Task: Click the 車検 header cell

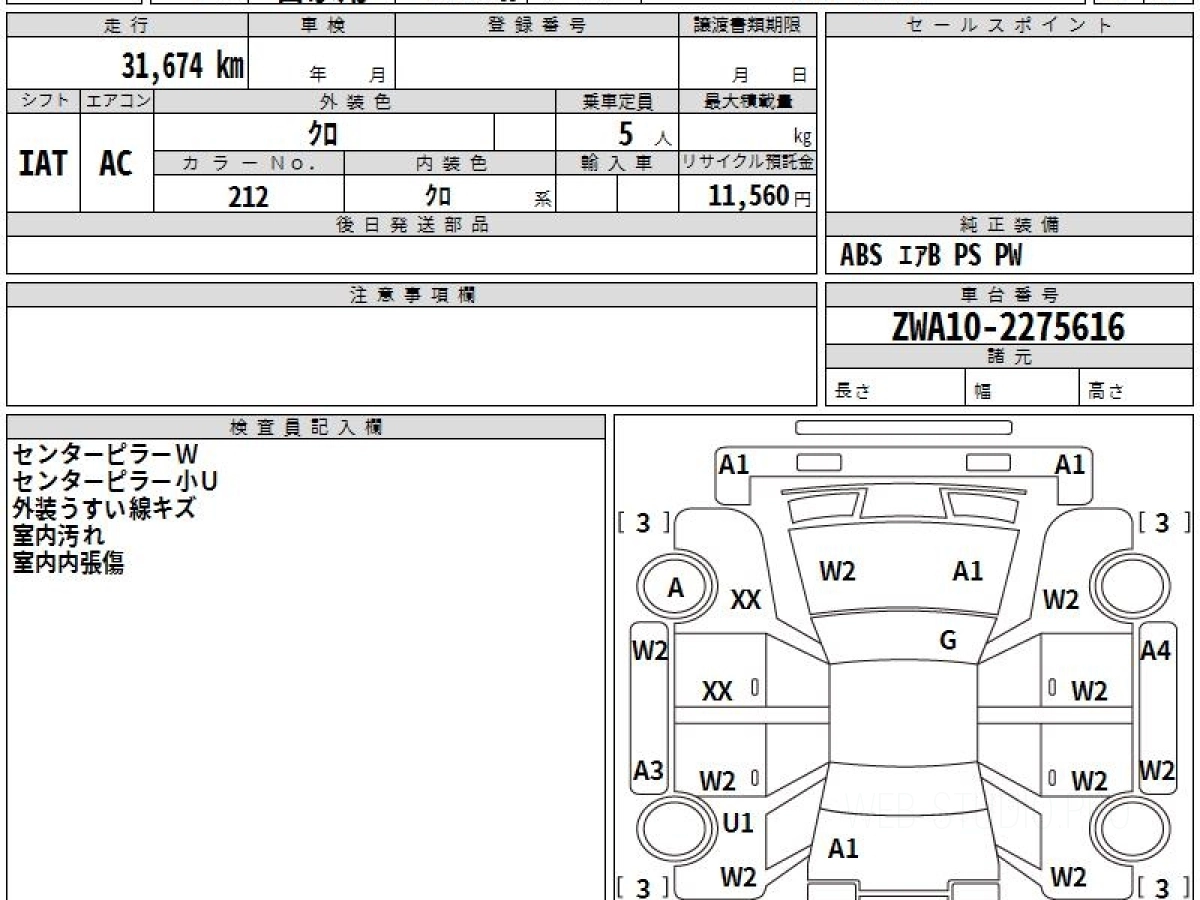Action: tap(322, 26)
